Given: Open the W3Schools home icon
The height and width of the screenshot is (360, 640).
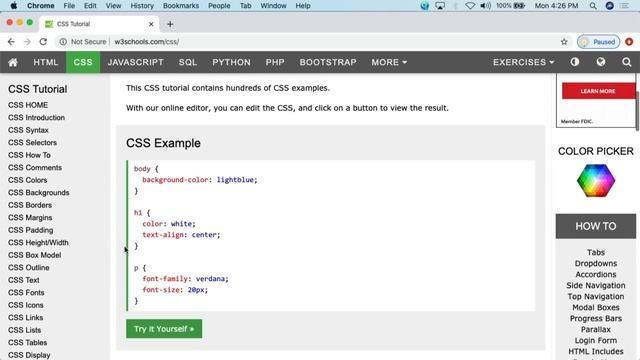Looking at the screenshot, I should point(13,62).
